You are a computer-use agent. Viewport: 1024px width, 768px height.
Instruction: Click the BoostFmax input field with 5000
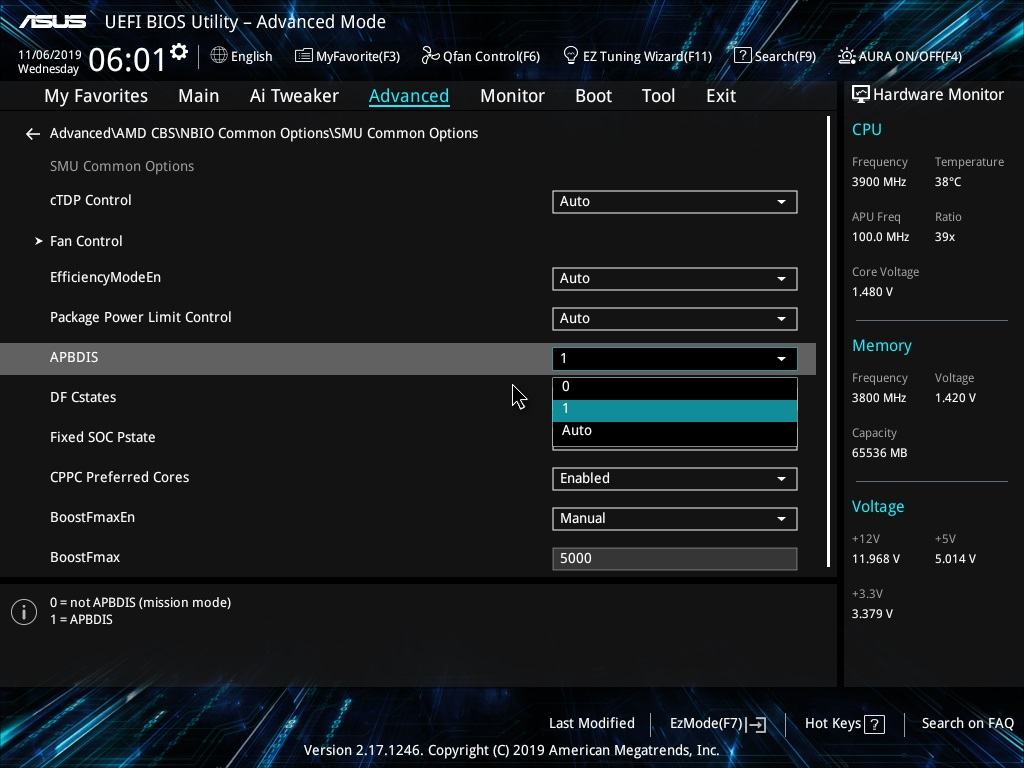pos(675,558)
